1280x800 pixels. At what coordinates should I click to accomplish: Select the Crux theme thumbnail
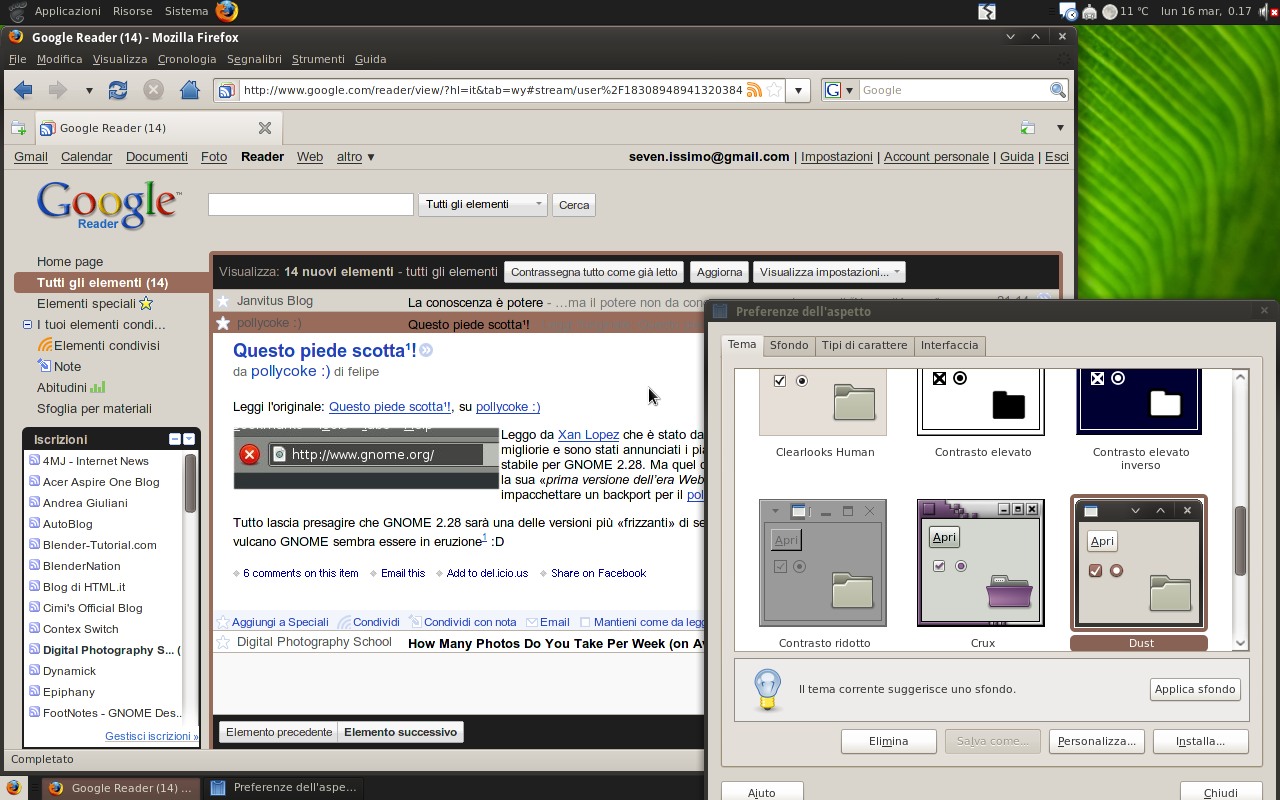[x=980, y=563]
